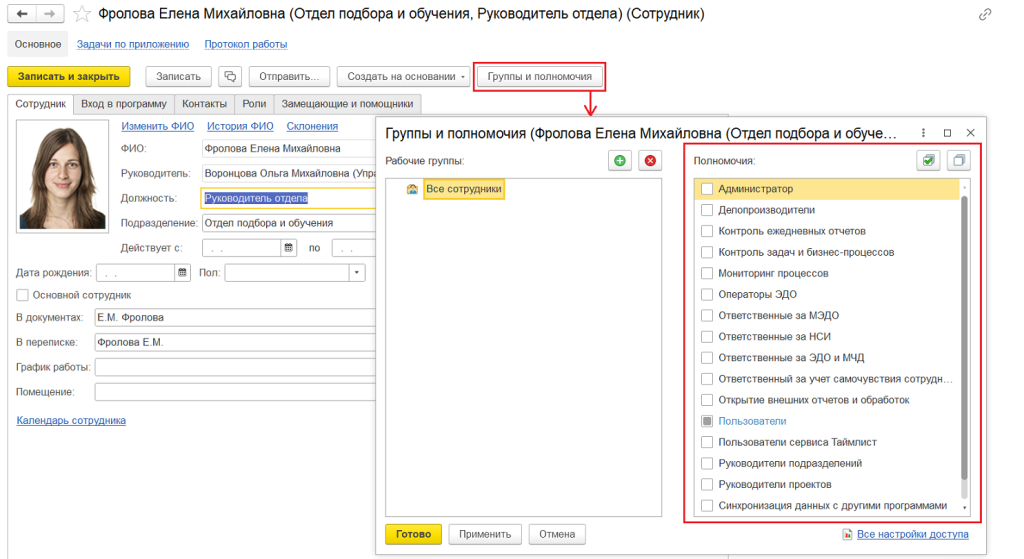Add a work group with green plus
The width and height of the screenshot is (1024, 559).
pos(620,160)
